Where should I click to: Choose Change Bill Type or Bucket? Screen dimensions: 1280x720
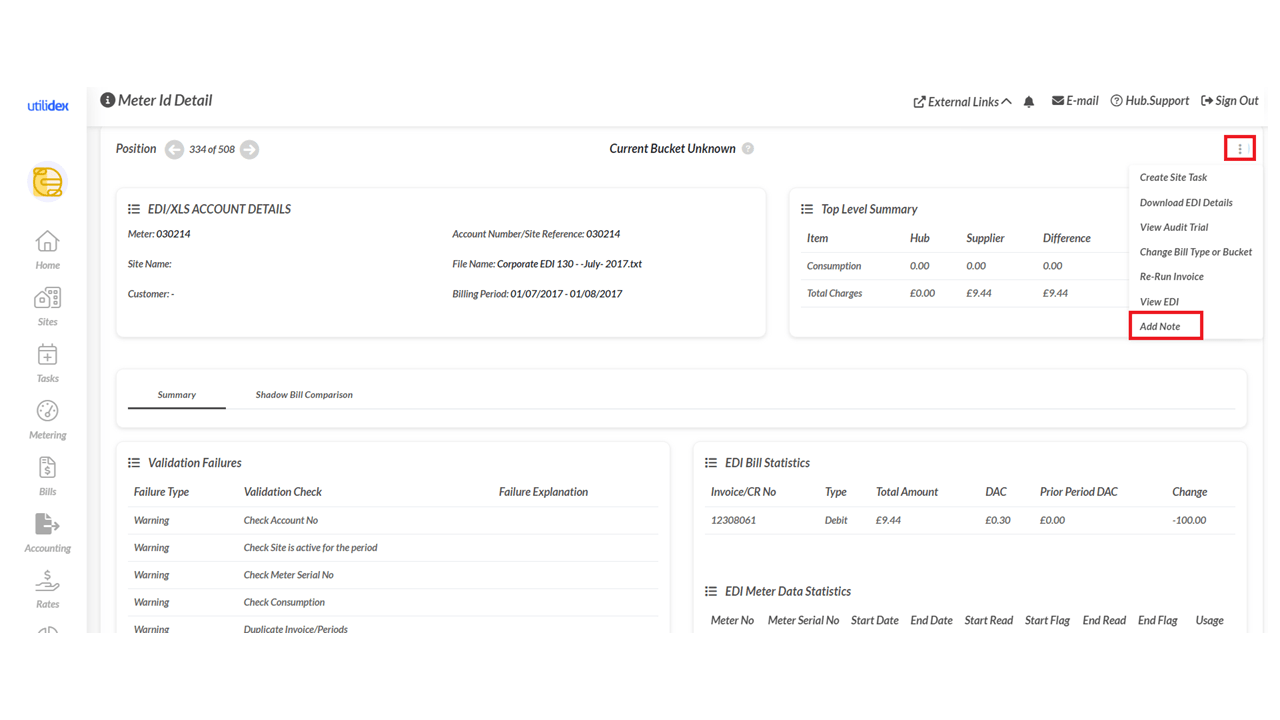(x=1196, y=252)
